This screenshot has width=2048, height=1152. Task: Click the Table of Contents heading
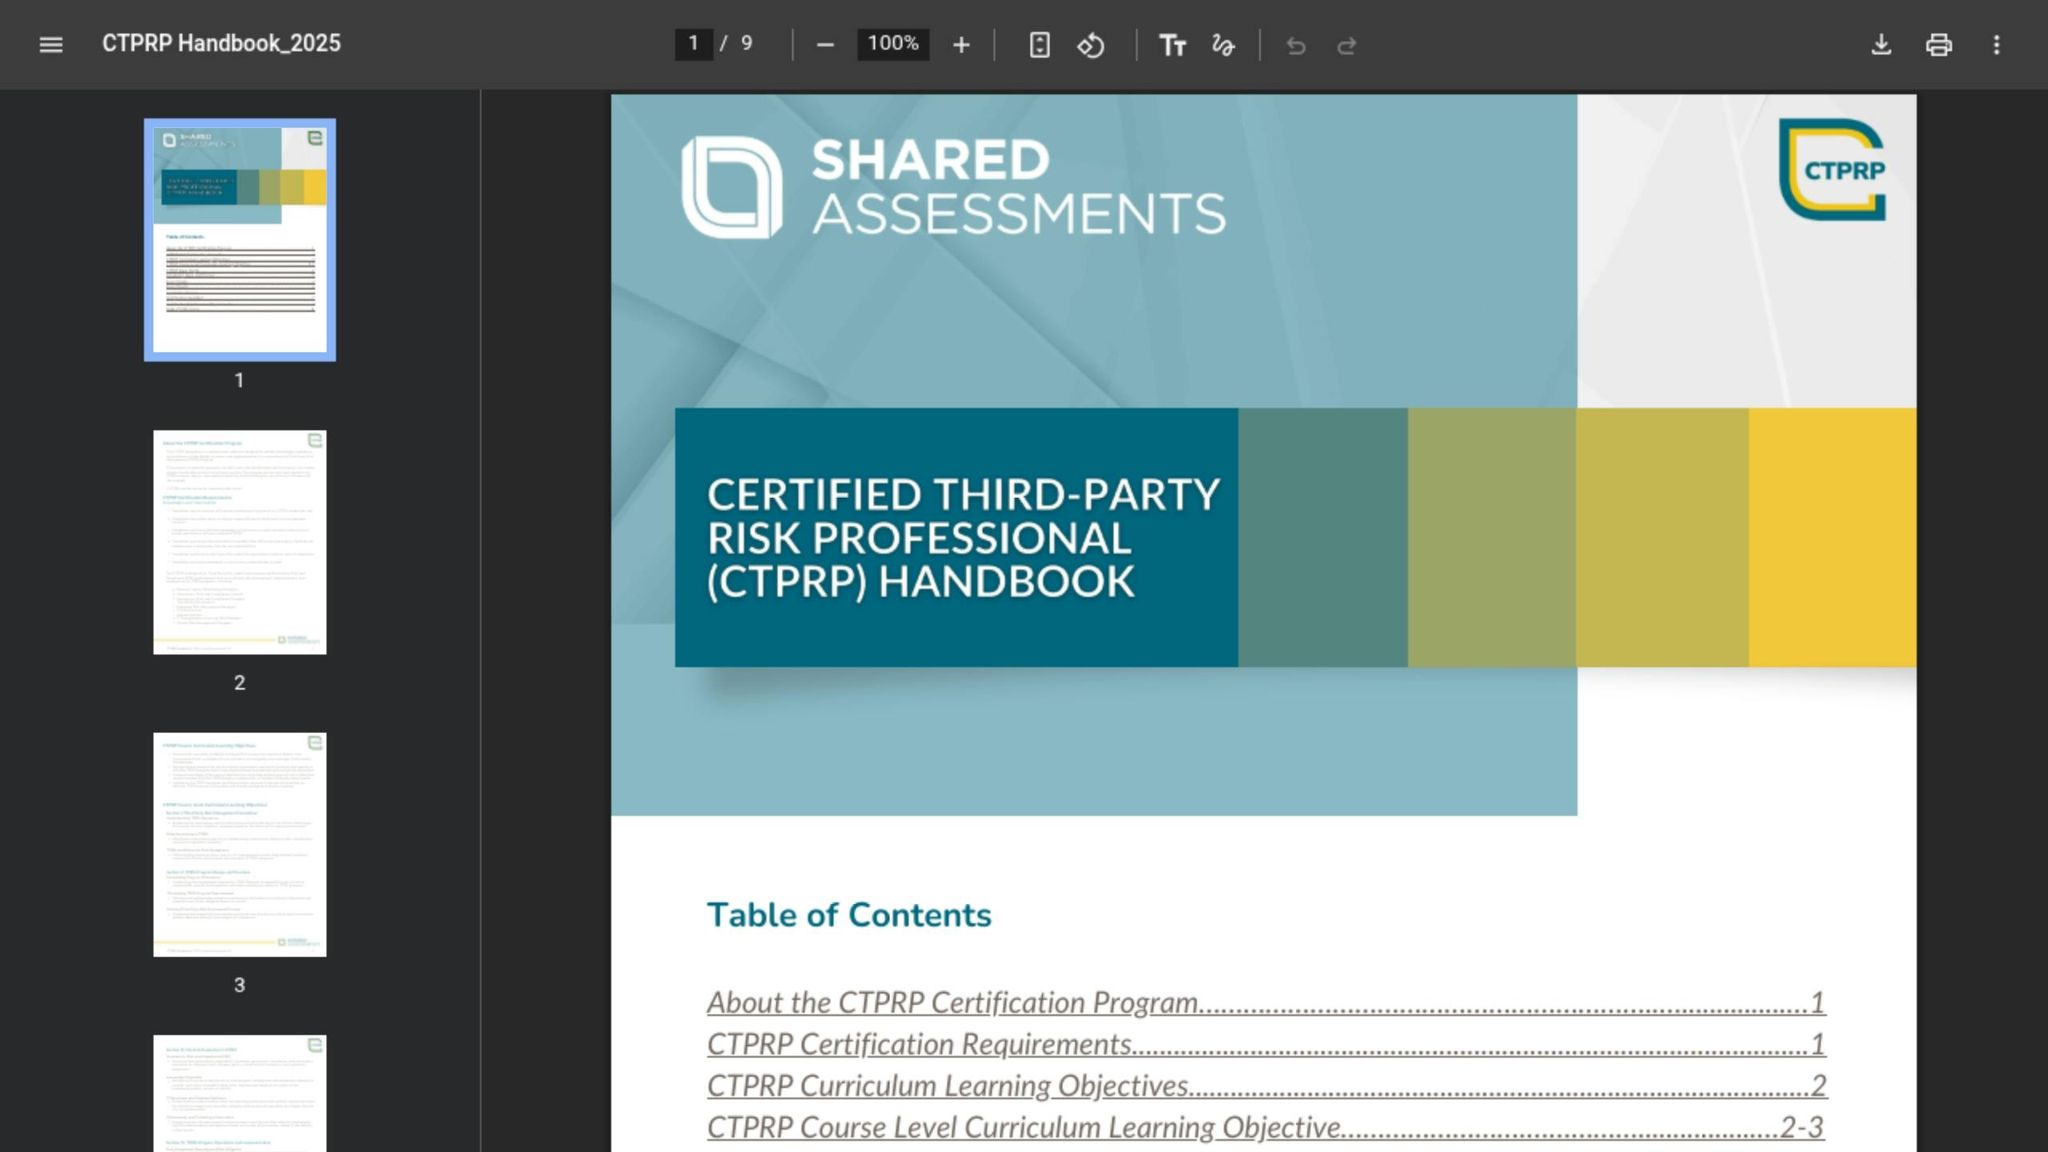point(849,915)
